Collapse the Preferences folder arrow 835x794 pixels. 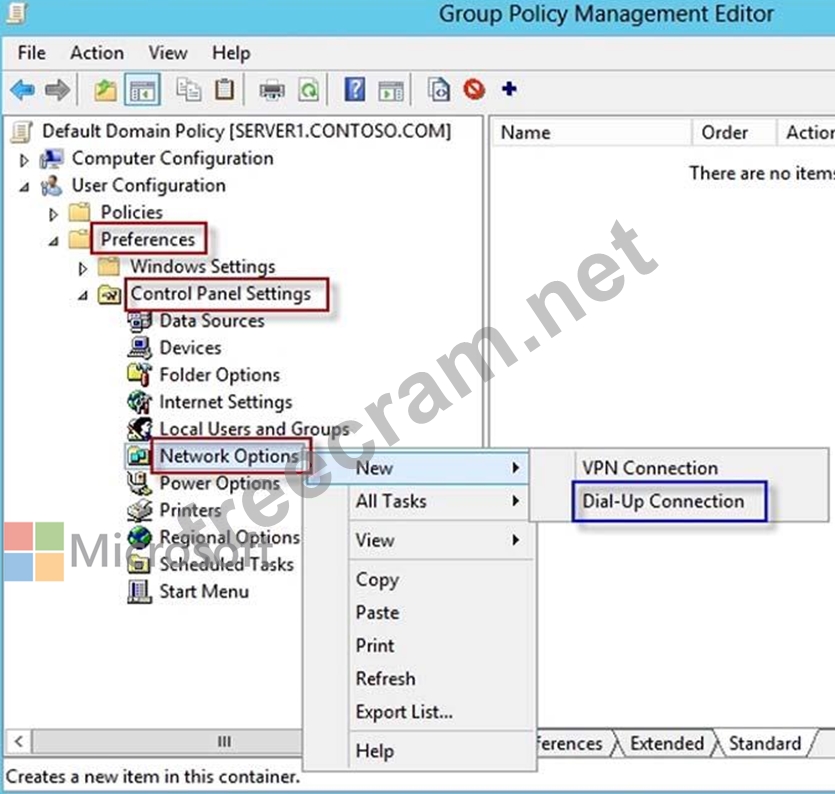click(x=53, y=241)
